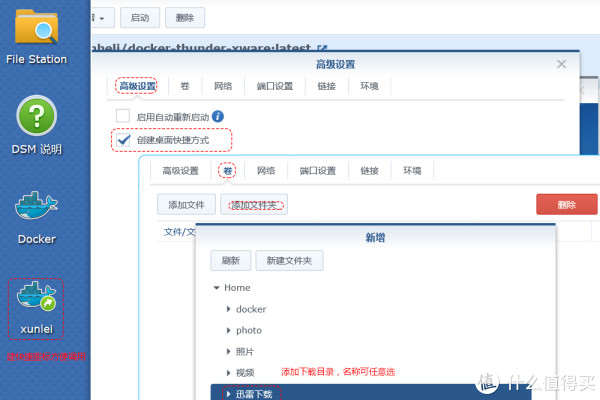Close the 高级设置 dialog
Screen dimensions: 600x400
click(561, 64)
